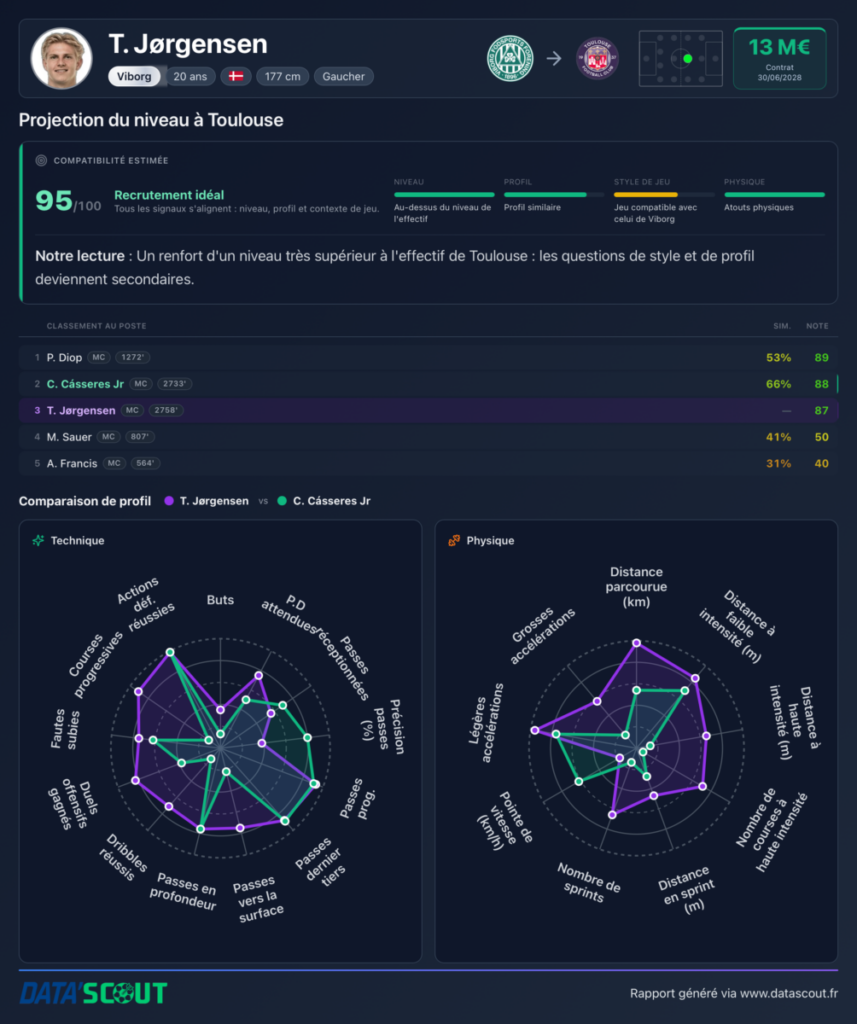This screenshot has width=857, height=1024.
Task: Select P. Diop ranking row
Action: [x=428, y=357]
